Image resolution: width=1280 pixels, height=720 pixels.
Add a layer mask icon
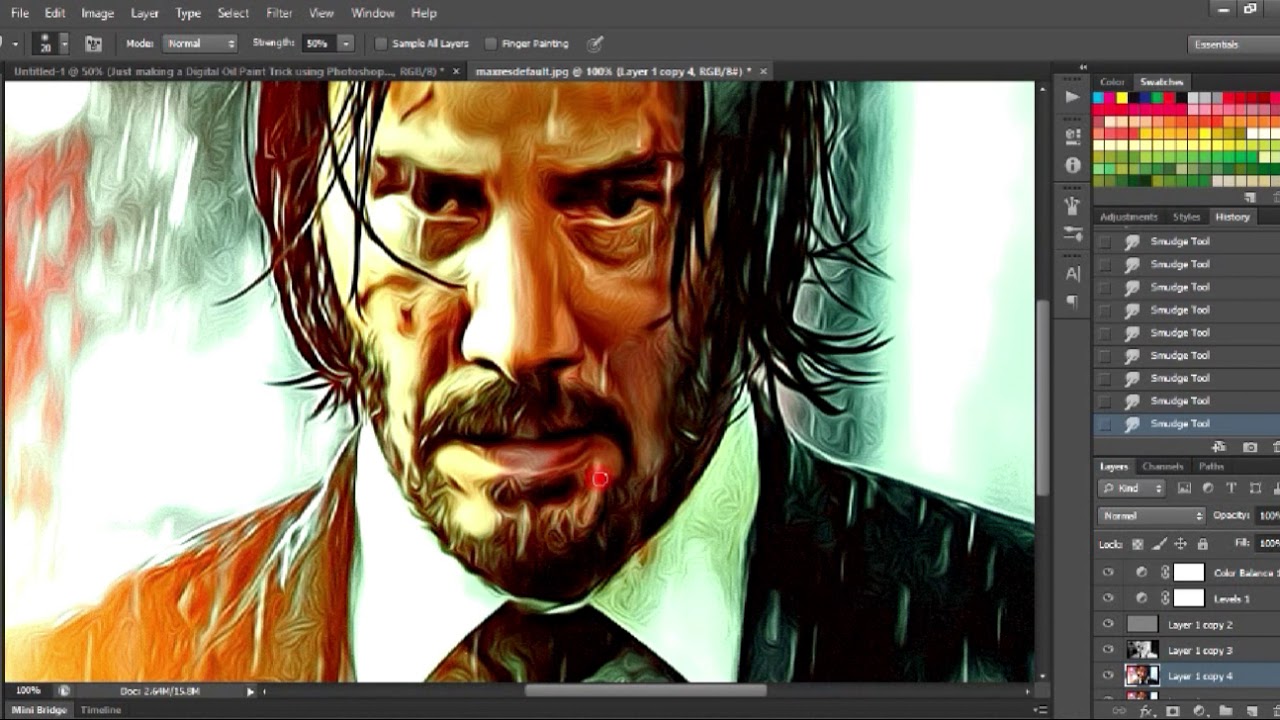pos(1173,711)
